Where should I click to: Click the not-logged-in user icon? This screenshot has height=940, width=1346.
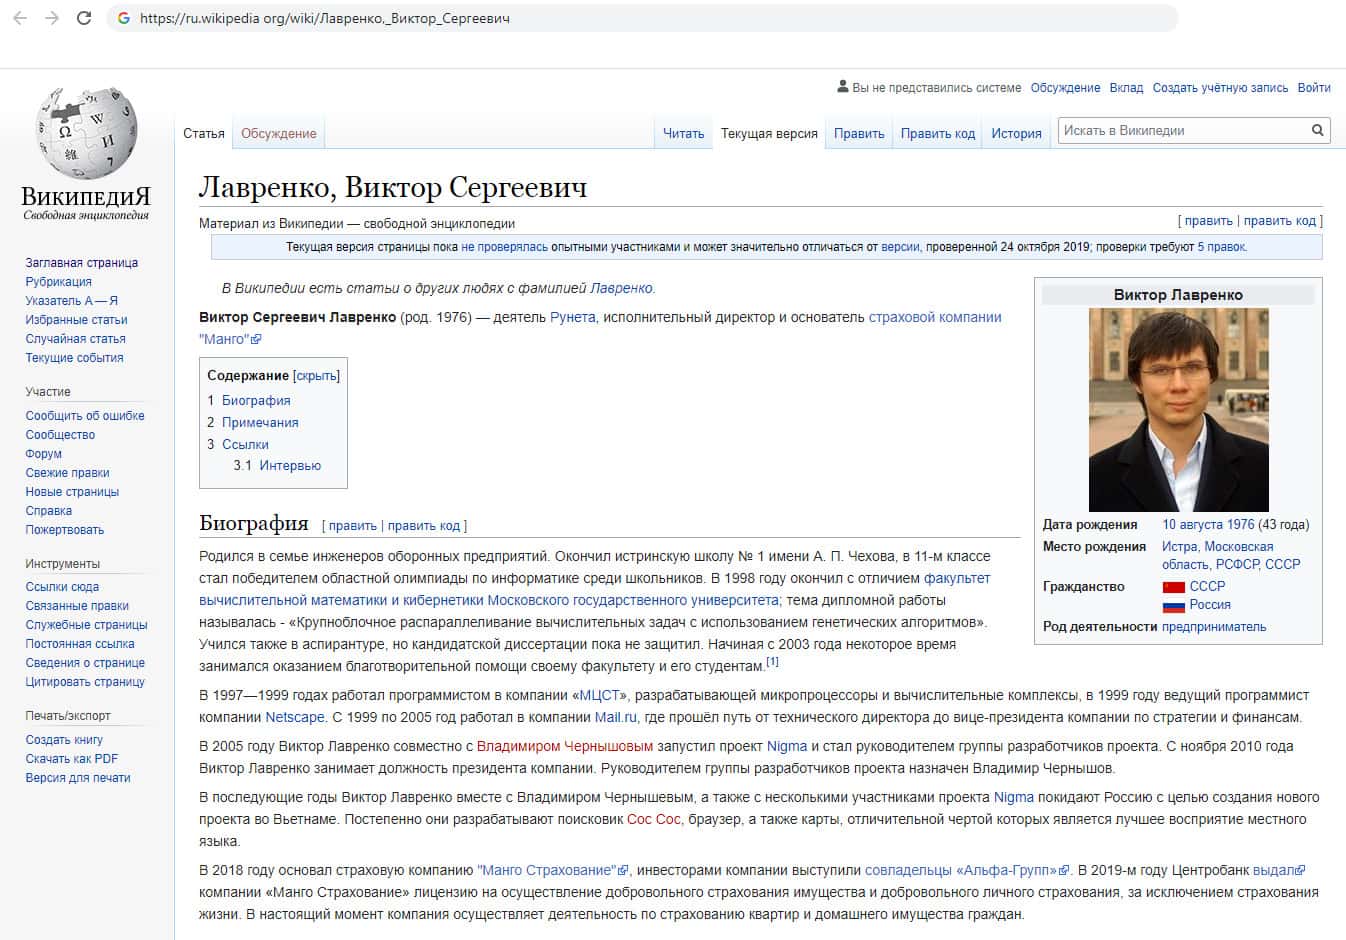pos(843,87)
